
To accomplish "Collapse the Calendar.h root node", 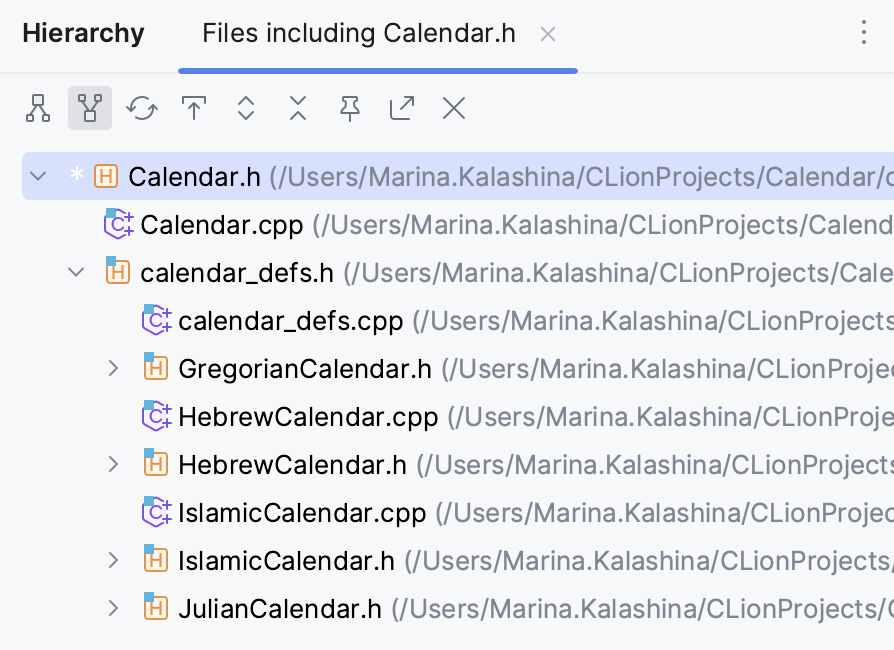I will 37,176.
